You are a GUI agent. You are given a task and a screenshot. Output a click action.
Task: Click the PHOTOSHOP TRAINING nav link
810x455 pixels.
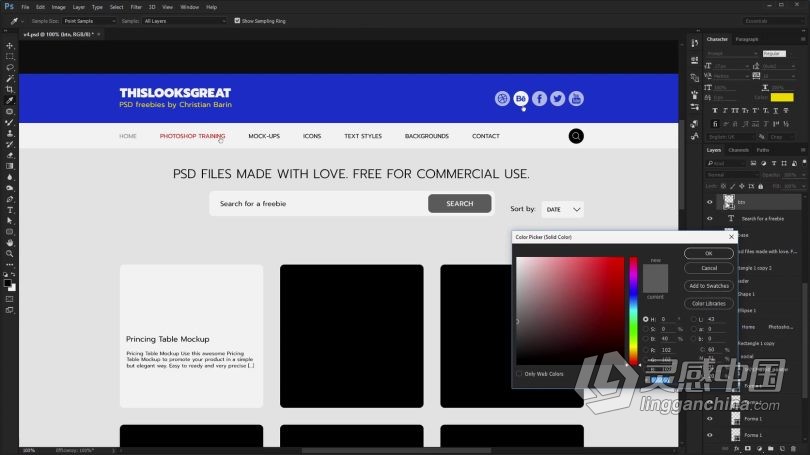point(192,136)
